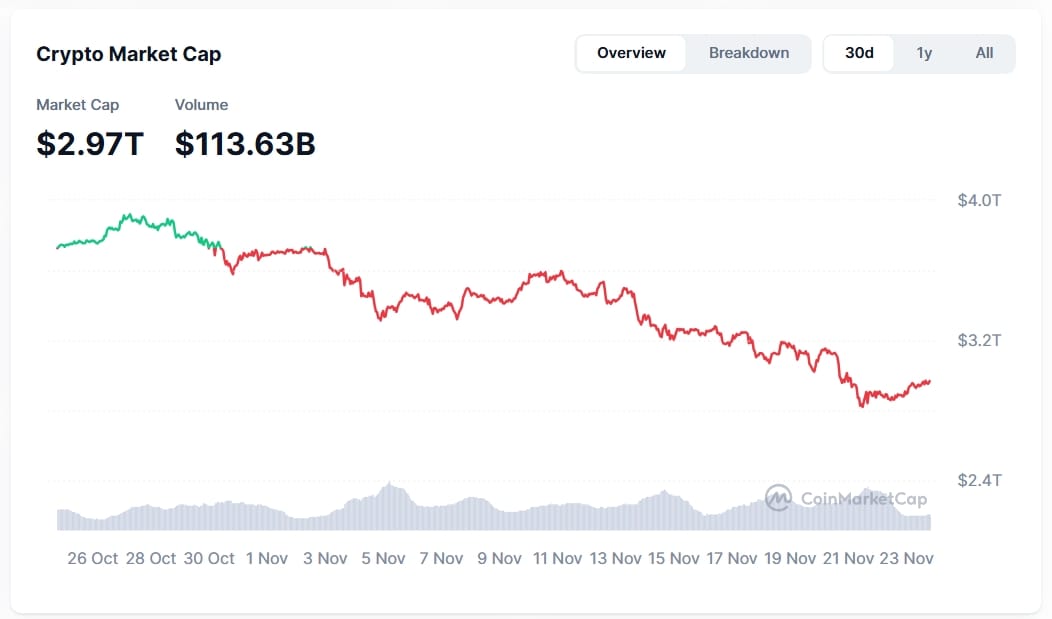The height and width of the screenshot is (619, 1052).
Task: Click the 5 Nov date label
Action: point(383,558)
